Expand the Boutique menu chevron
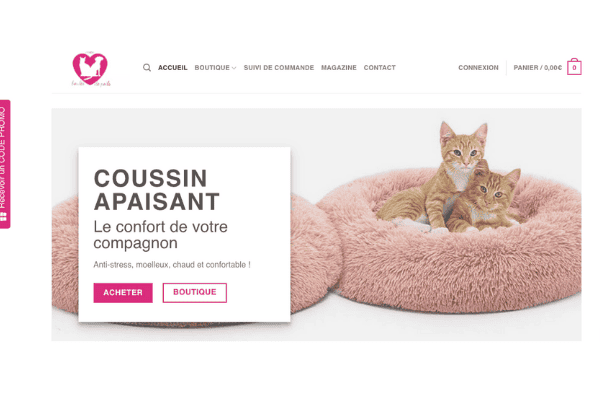Screen dimensions: 600x400 coord(234,68)
